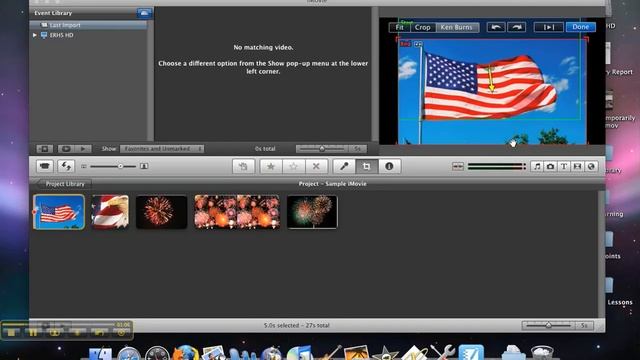Select ERHS HD in Event Library

click(61, 36)
